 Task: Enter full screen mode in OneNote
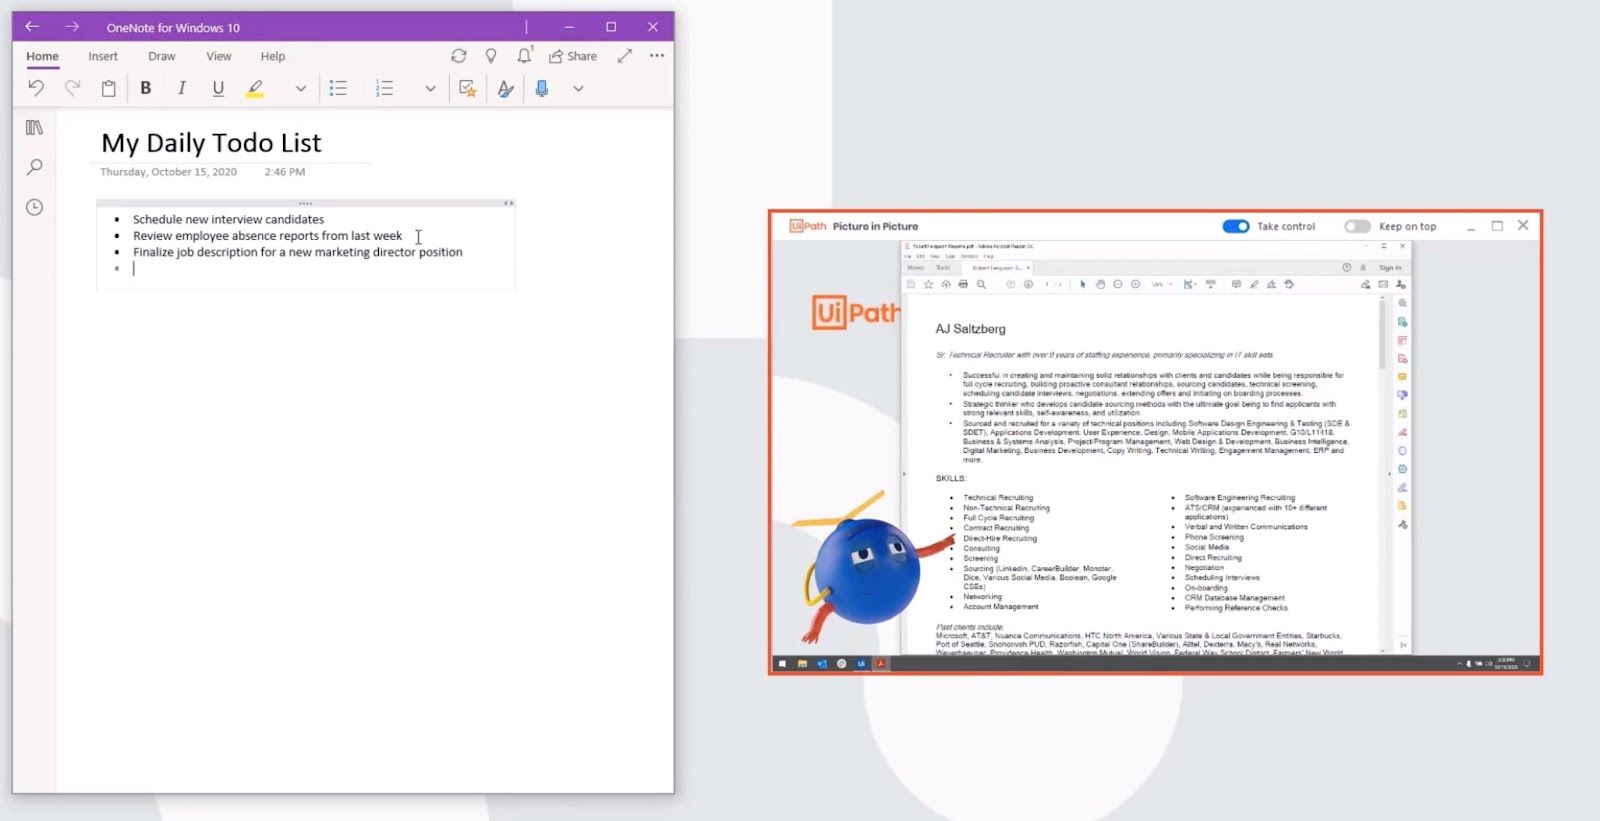(x=625, y=56)
